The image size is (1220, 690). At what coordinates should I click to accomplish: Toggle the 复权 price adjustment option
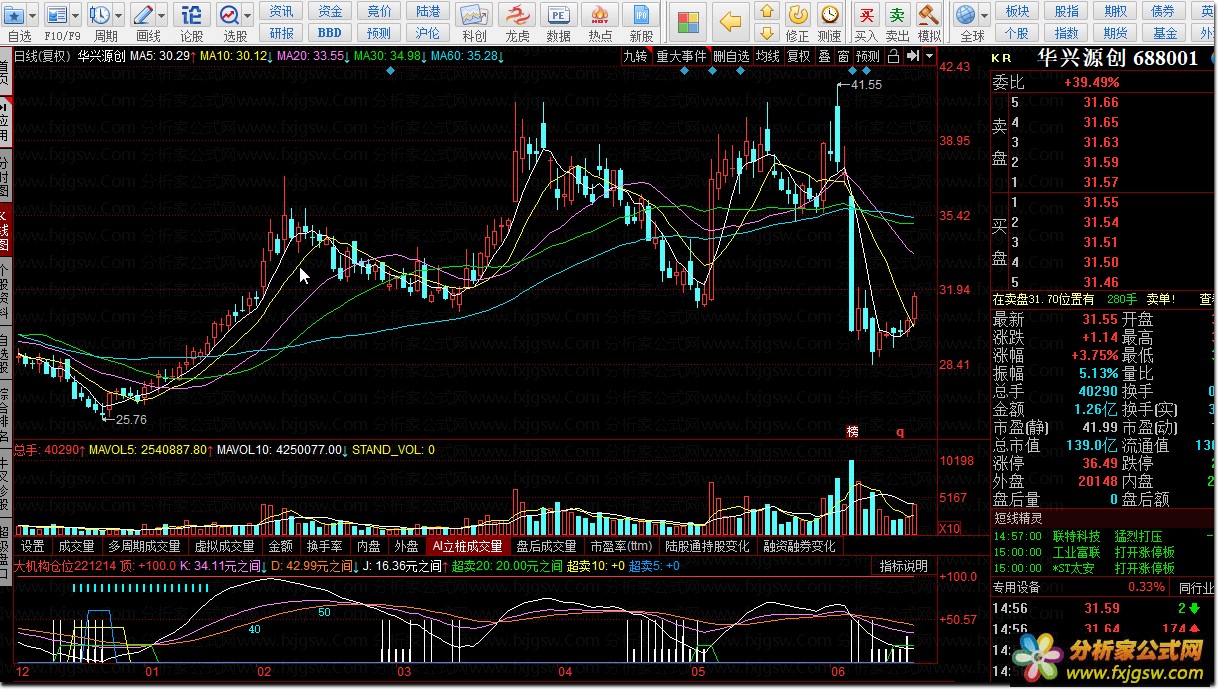coord(798,56)
